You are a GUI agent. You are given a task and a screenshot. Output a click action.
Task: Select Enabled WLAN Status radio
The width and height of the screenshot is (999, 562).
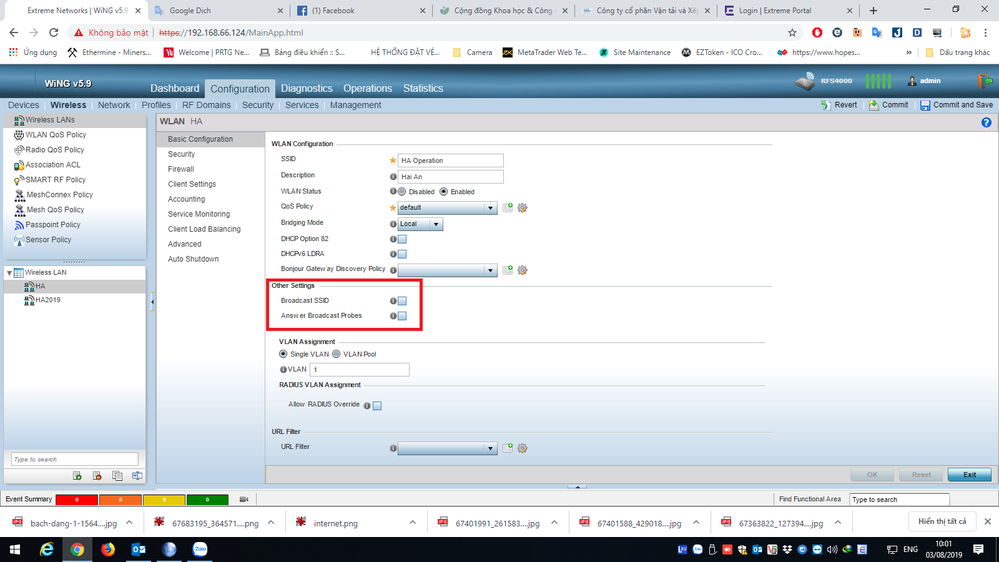tap(444, 192)
